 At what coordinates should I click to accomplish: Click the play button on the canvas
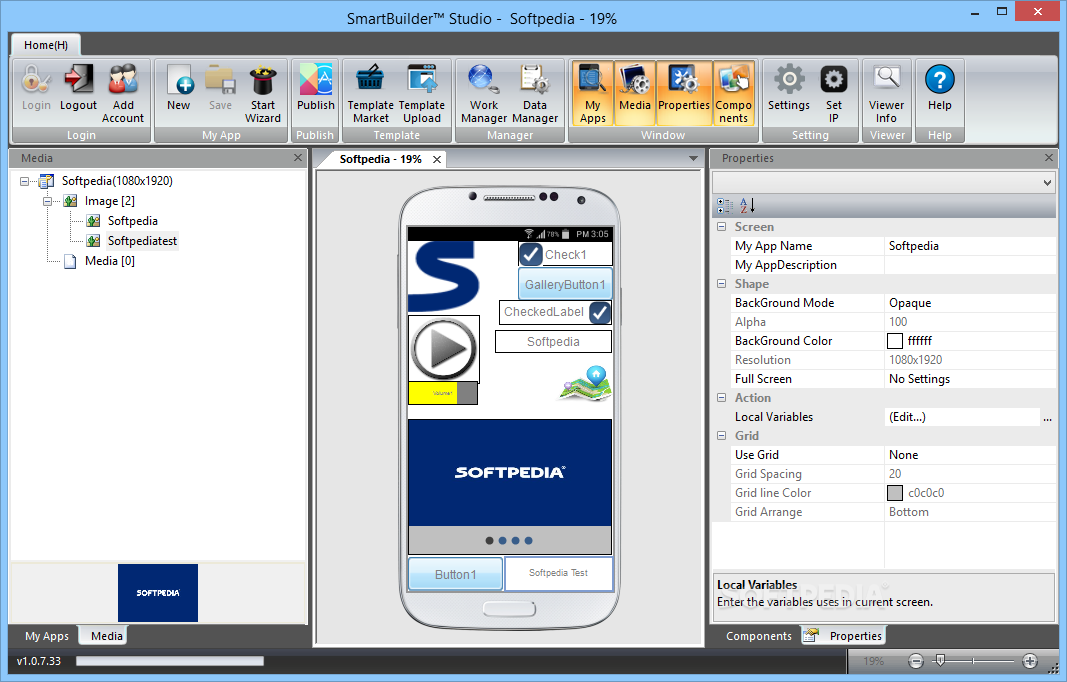point(444,349)
